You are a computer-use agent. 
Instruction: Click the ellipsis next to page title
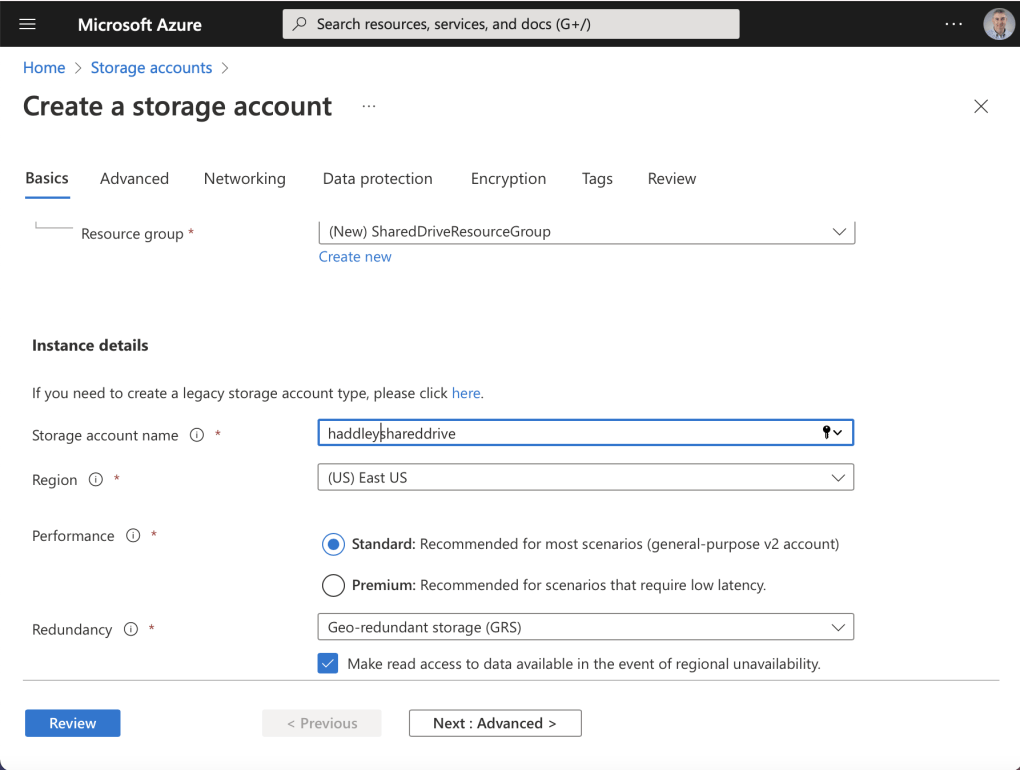tap(369, 106)
